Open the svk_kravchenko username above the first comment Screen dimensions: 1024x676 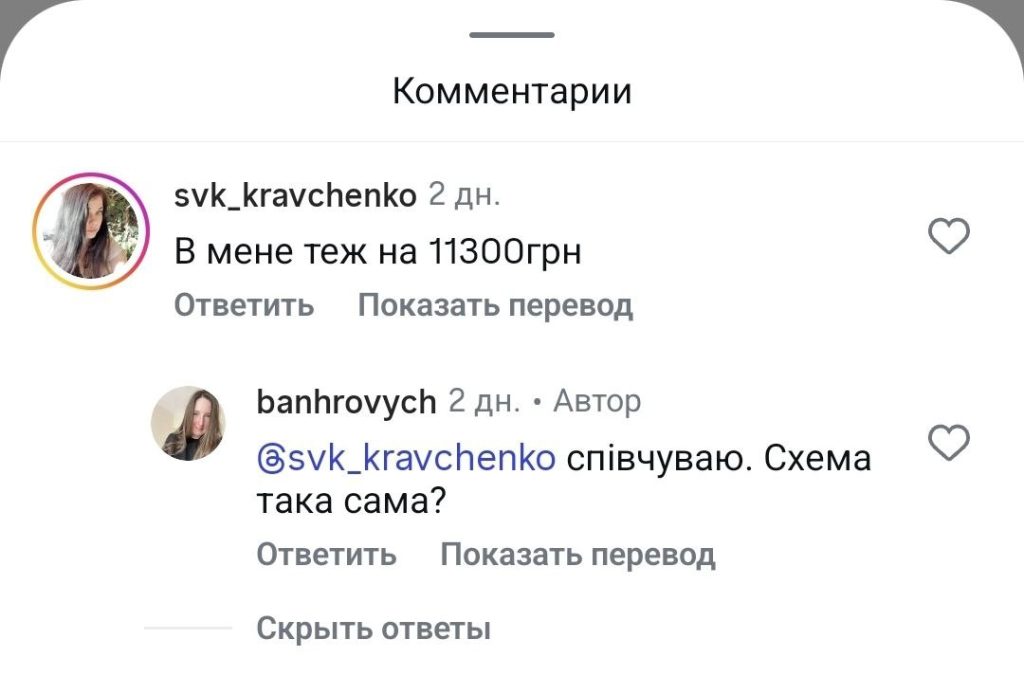coord(295,196)
